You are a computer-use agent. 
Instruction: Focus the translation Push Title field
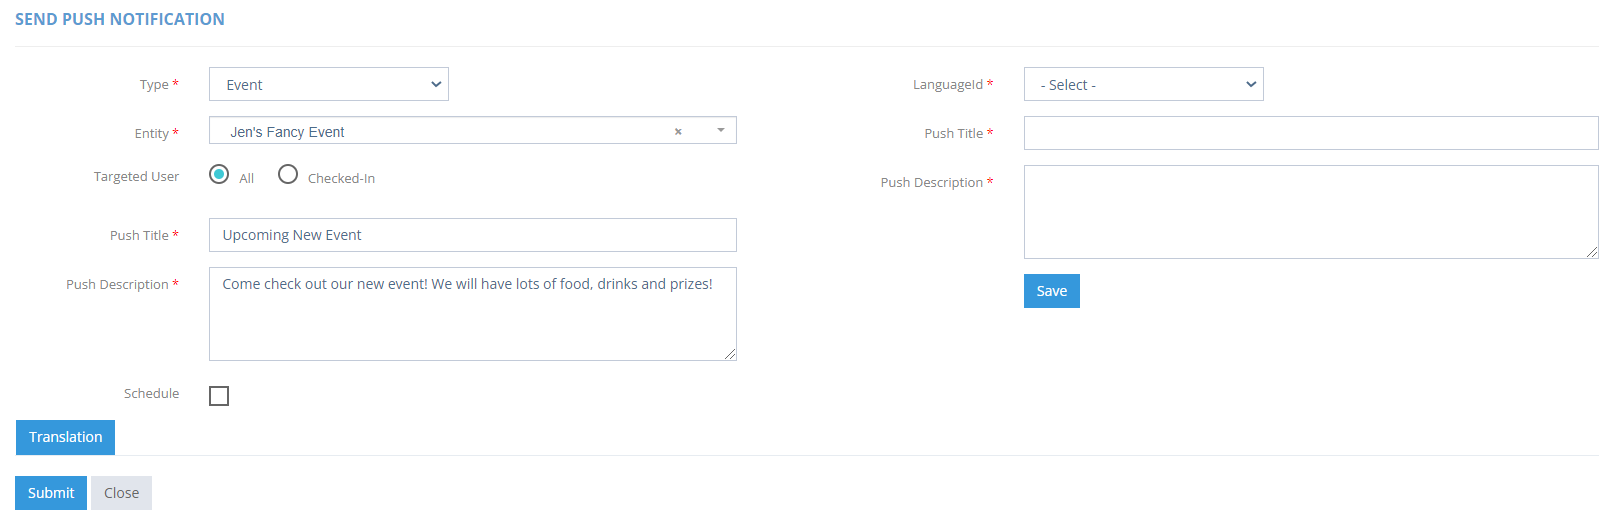click(x=1311, y=133)
